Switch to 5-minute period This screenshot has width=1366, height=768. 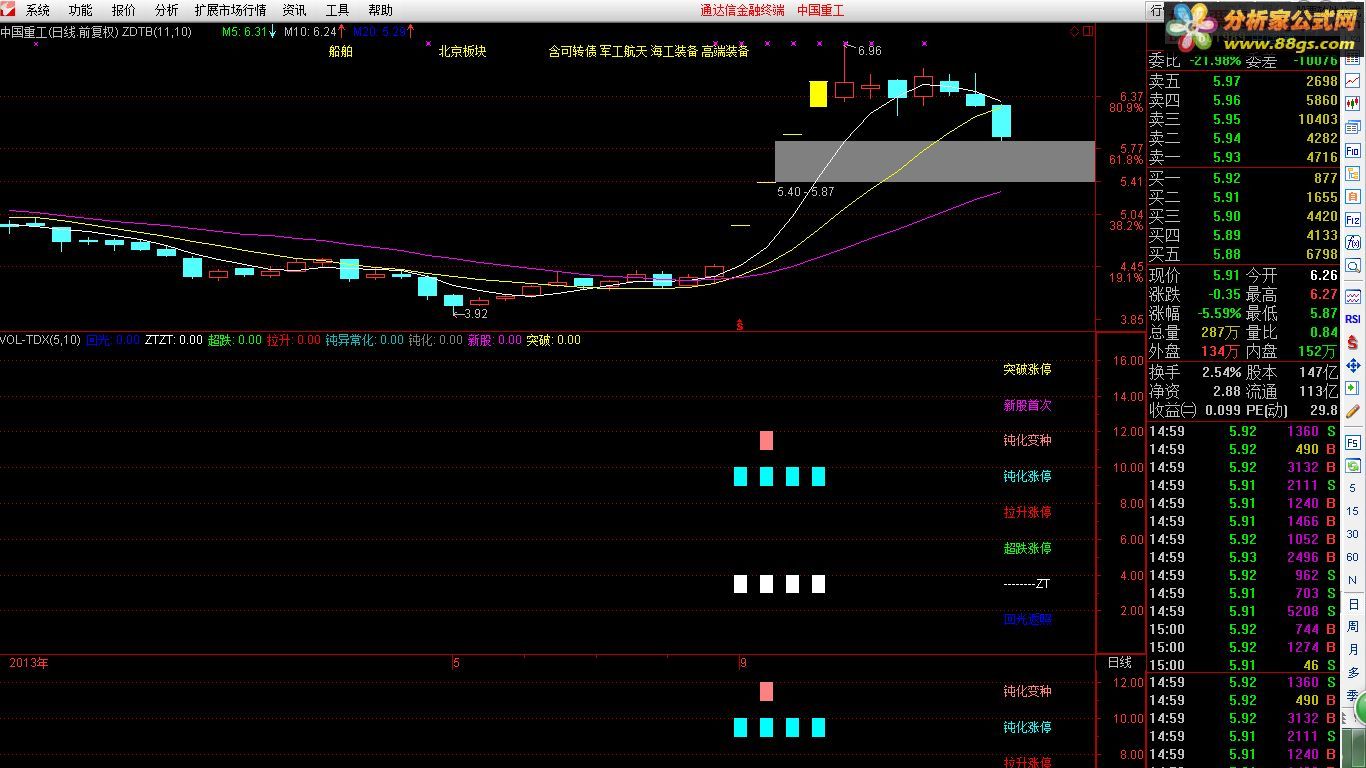pyautogui.click(x=1352, y=488)
